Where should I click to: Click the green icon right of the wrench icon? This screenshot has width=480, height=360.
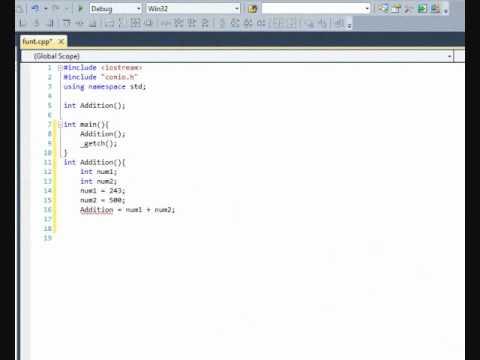click(x=422, y=8)
